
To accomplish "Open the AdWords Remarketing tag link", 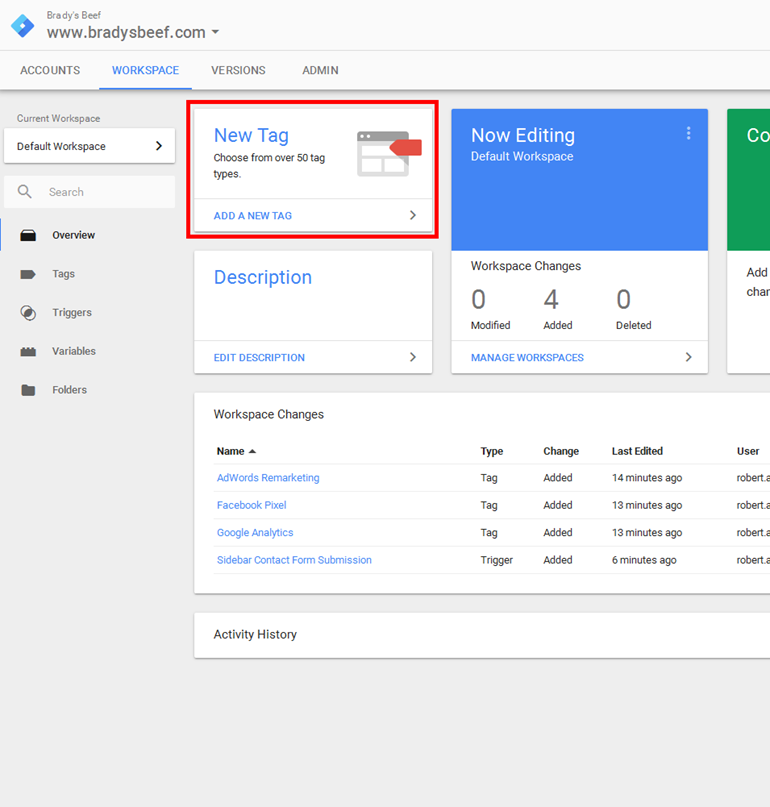I will pos(268,478).
